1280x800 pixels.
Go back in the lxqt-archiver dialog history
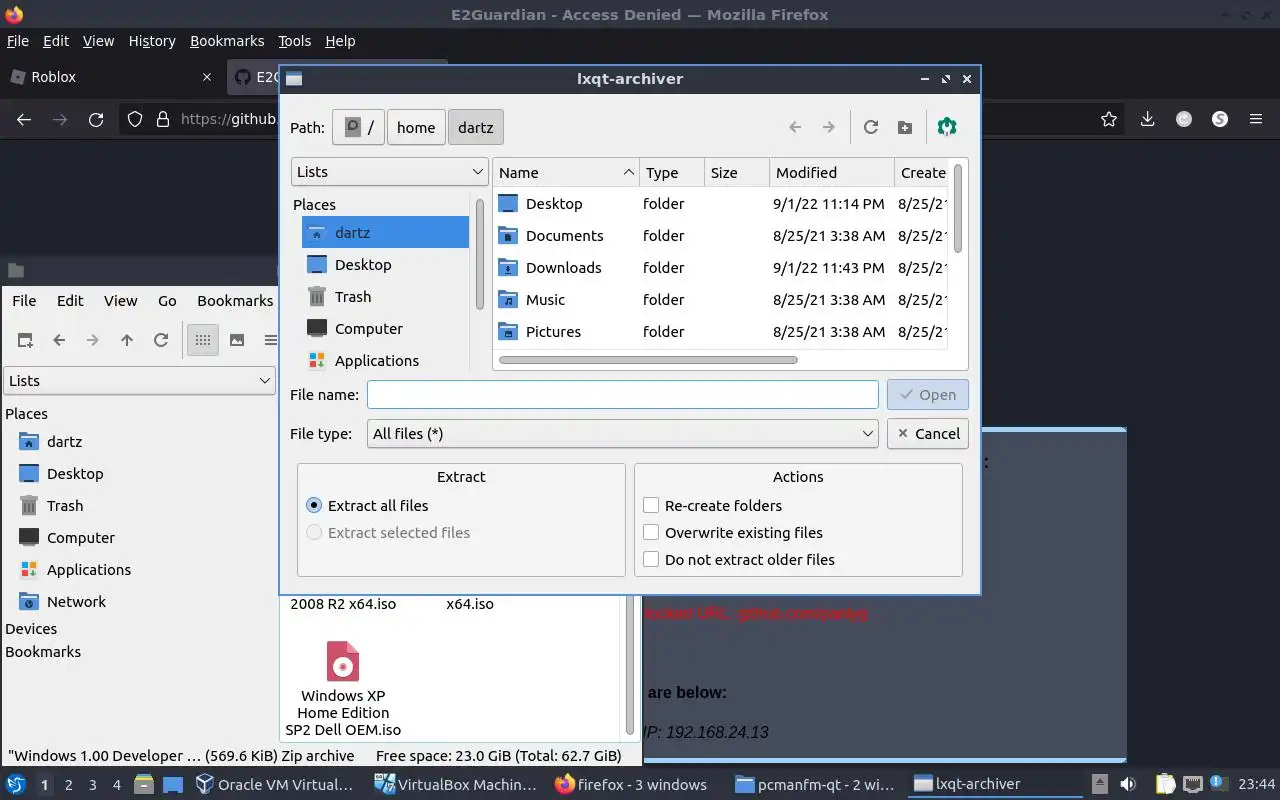pyautogui.click(x=795, y=127)
